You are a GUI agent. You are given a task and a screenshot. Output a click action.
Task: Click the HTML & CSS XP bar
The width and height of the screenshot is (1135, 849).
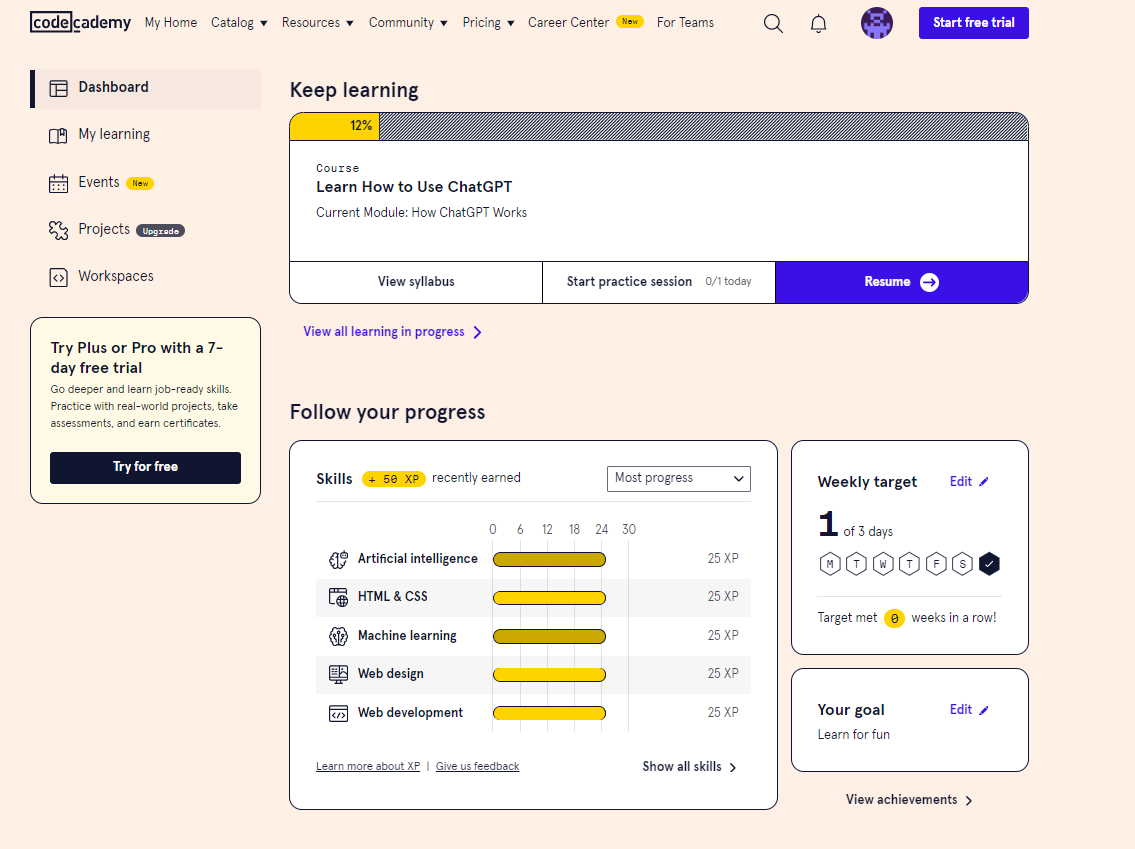coord(549,598)
